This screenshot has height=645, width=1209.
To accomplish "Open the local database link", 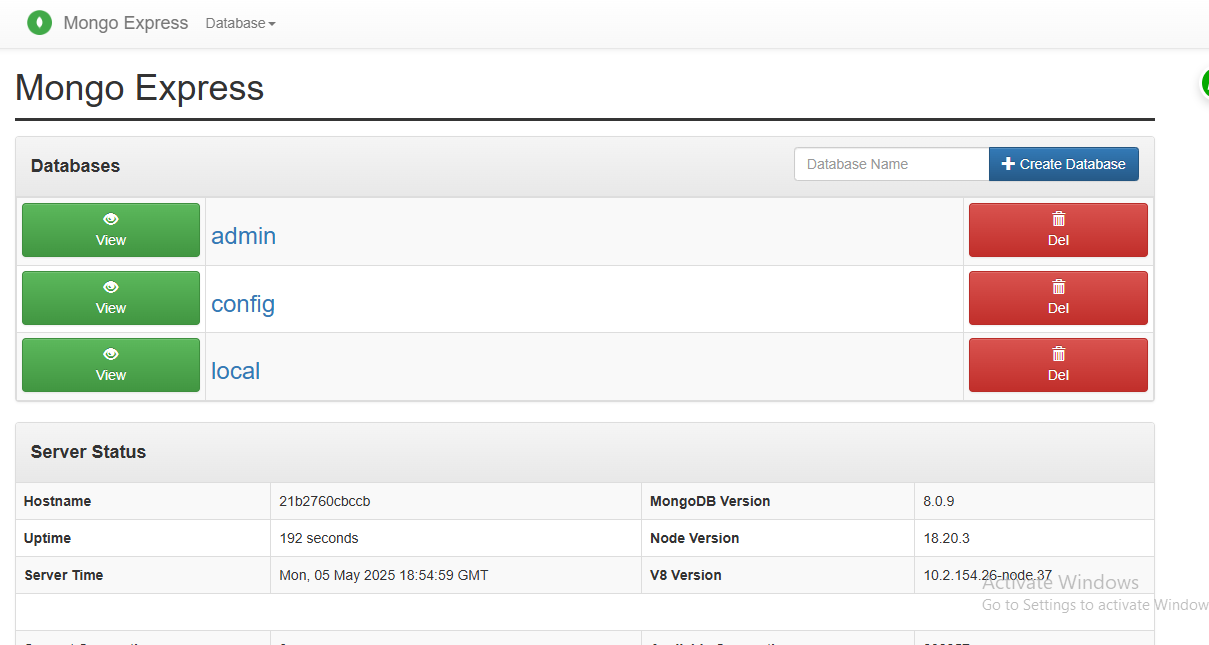I will pyautogui.click(x=235, y=371).
